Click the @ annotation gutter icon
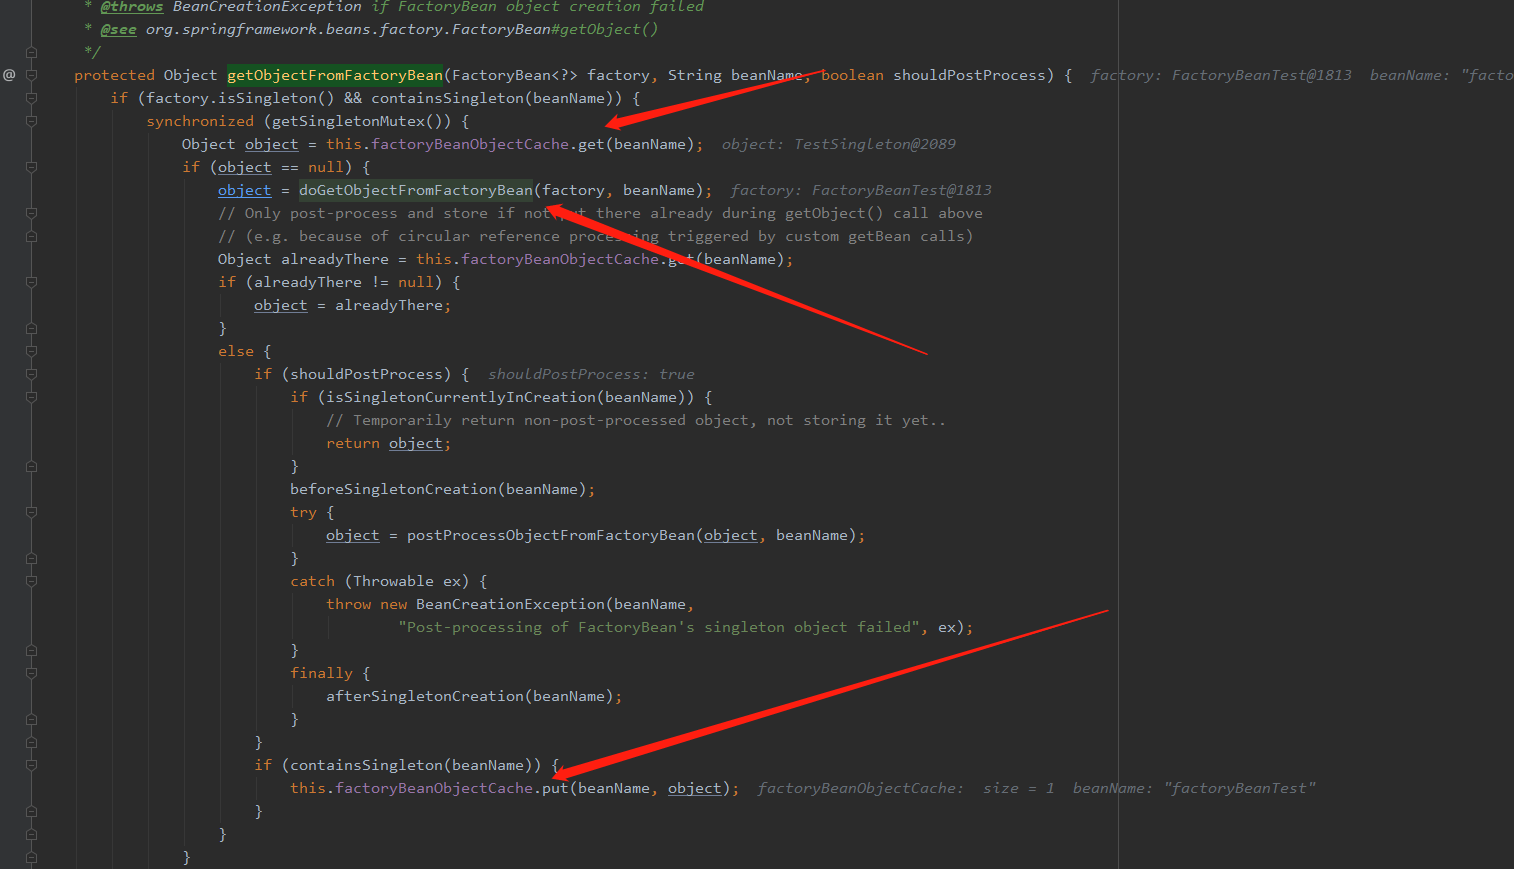Image resolution: width=1514 pixels, height=869 pixels. tap(9, 75)
